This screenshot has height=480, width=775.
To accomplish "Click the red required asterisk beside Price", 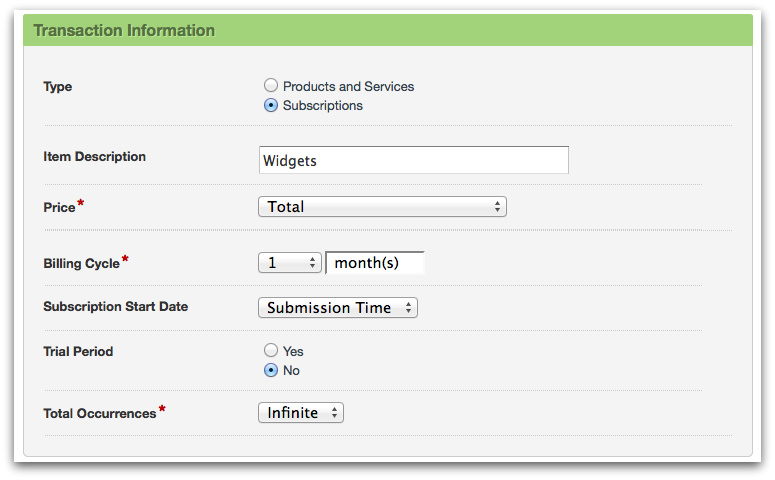I will pyautogui.click(x=81, y=205).
